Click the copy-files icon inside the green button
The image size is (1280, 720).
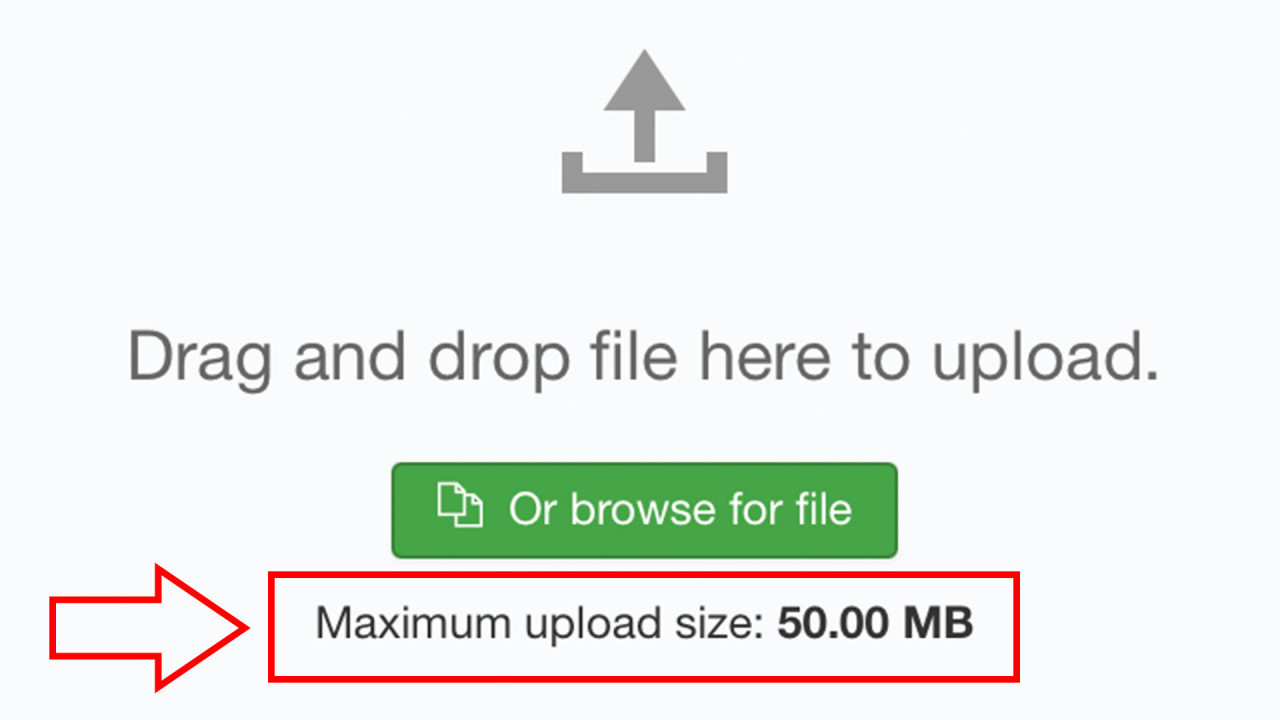click(x=460, y=505)
